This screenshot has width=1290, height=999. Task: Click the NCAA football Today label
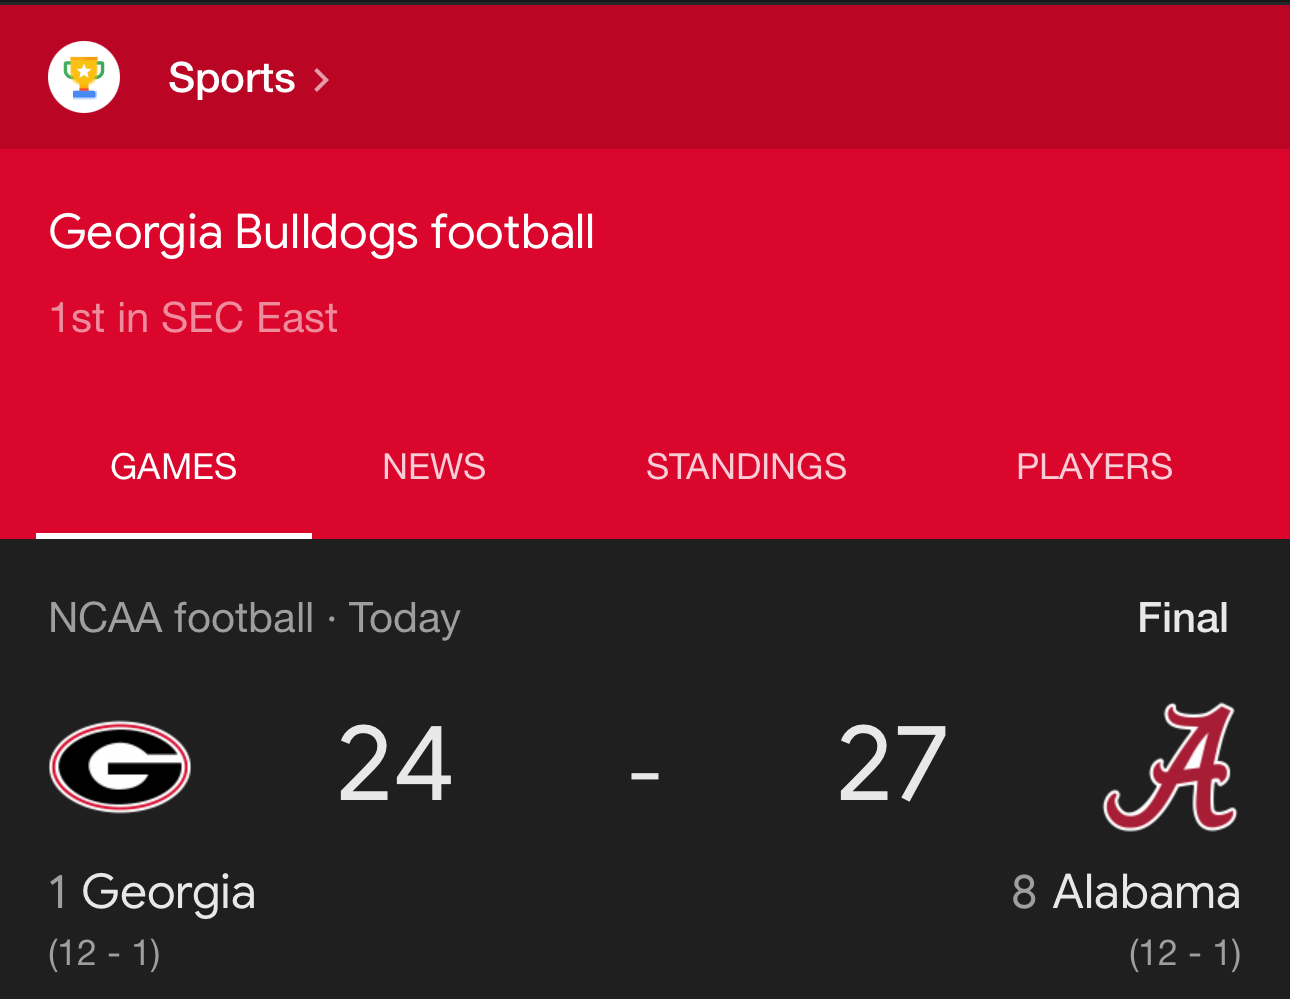[x=254, y=618]
